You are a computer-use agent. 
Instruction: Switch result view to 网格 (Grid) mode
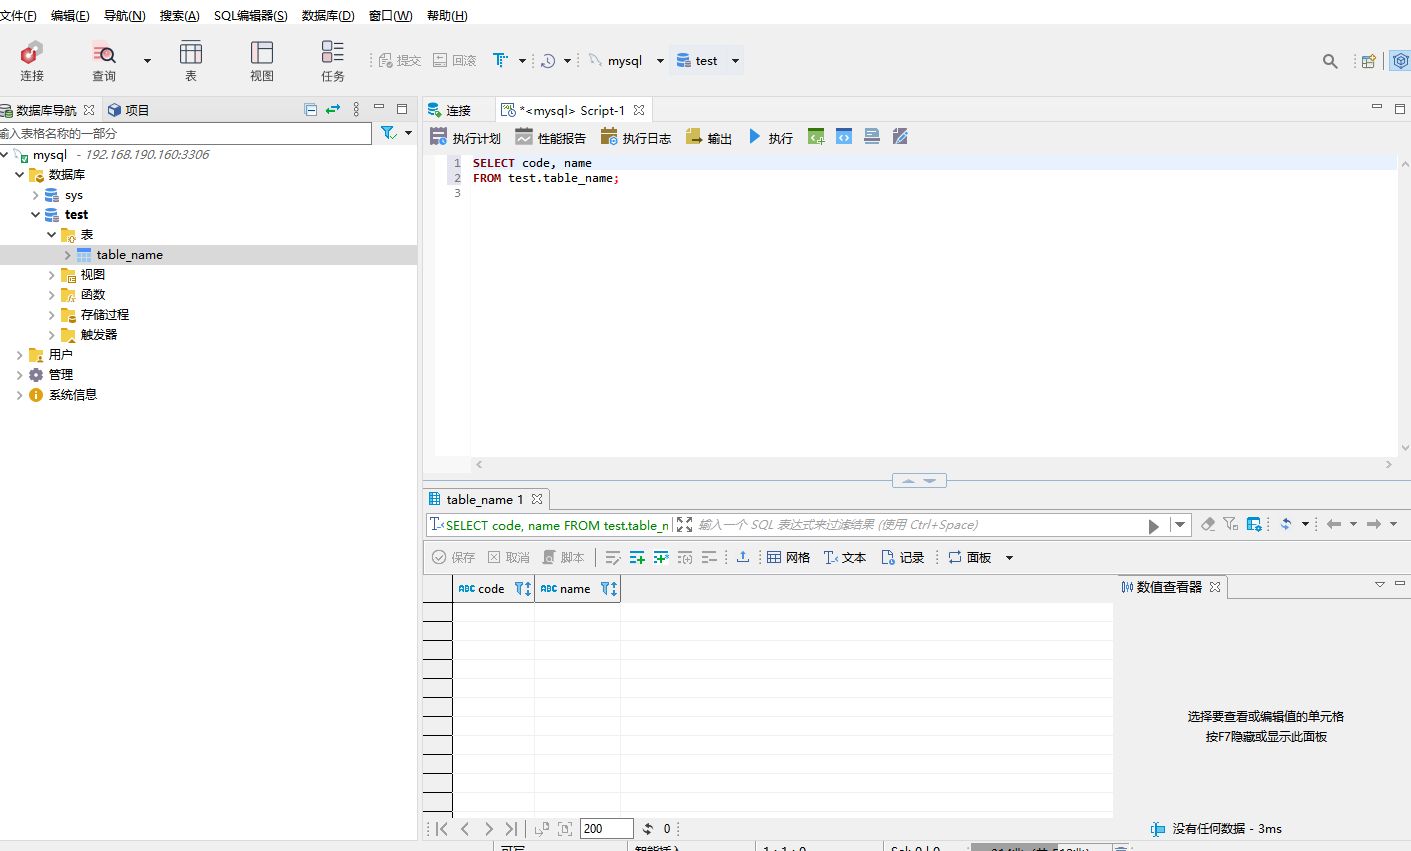pyautogui.click(x=788, y=558)
